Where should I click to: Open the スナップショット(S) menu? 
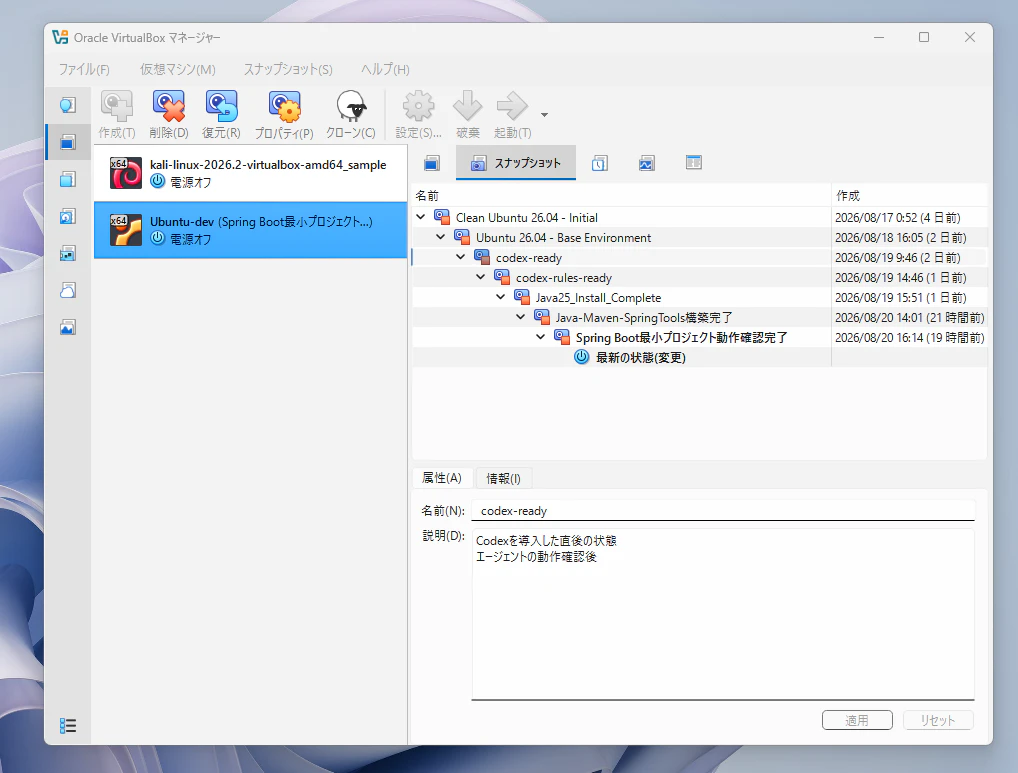[x=288, y=69]
